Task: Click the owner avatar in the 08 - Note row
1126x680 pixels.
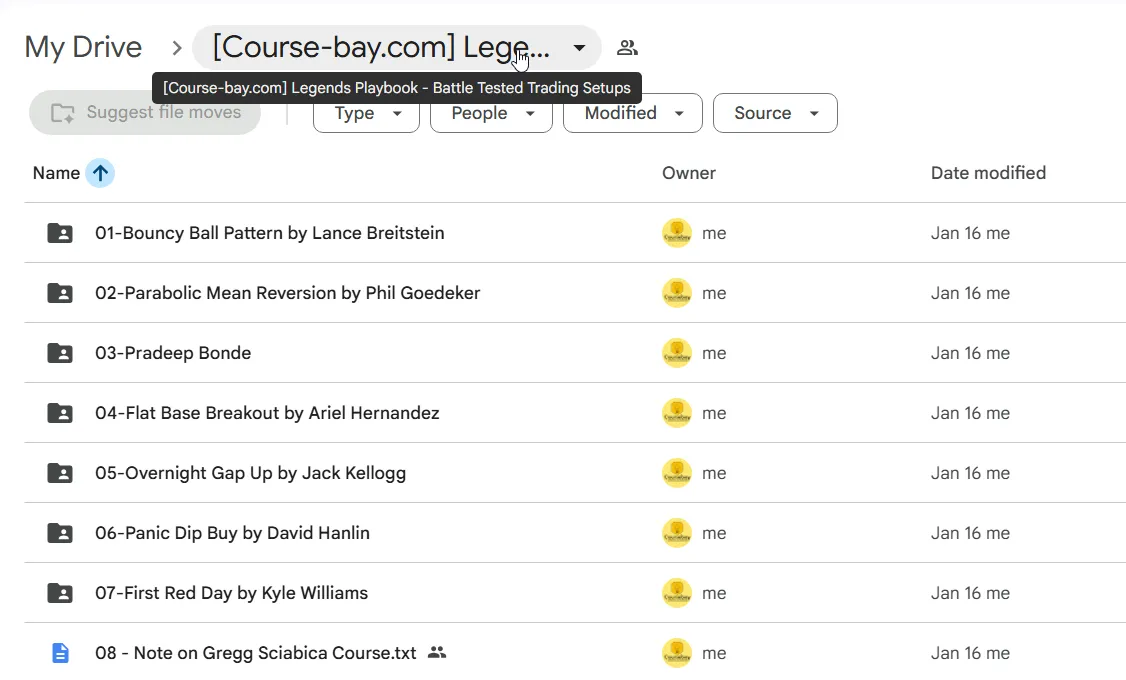Action: (x=676, y=653)
